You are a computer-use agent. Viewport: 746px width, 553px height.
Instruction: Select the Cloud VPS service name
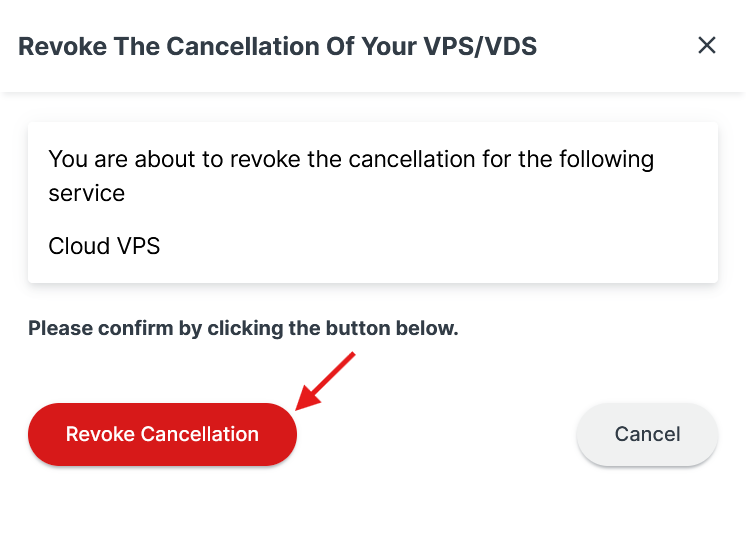(104, 245)
